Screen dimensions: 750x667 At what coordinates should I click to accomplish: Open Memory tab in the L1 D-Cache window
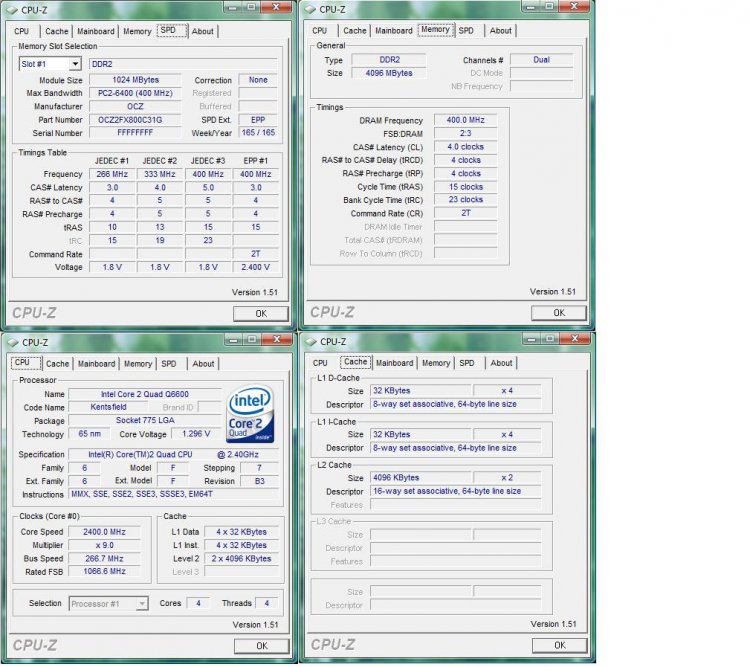coord(436,363)
